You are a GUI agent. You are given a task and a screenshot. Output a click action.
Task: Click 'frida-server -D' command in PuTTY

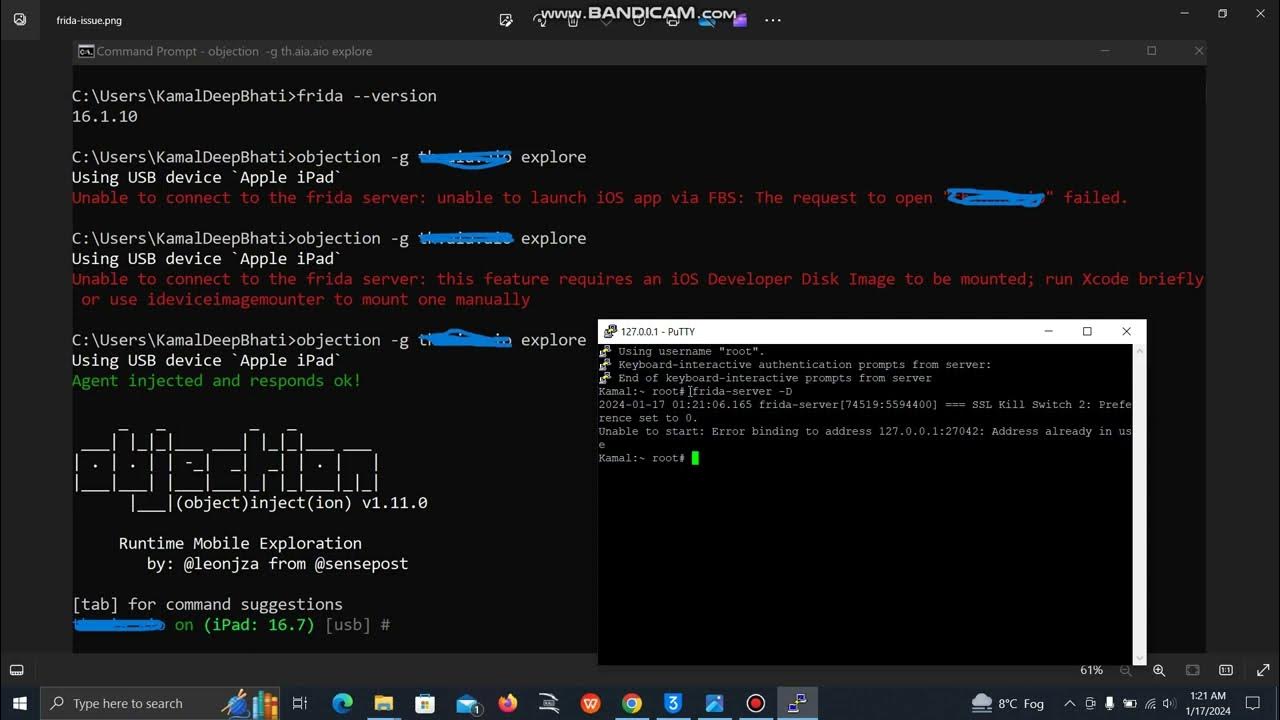click(x=741, y=391)
